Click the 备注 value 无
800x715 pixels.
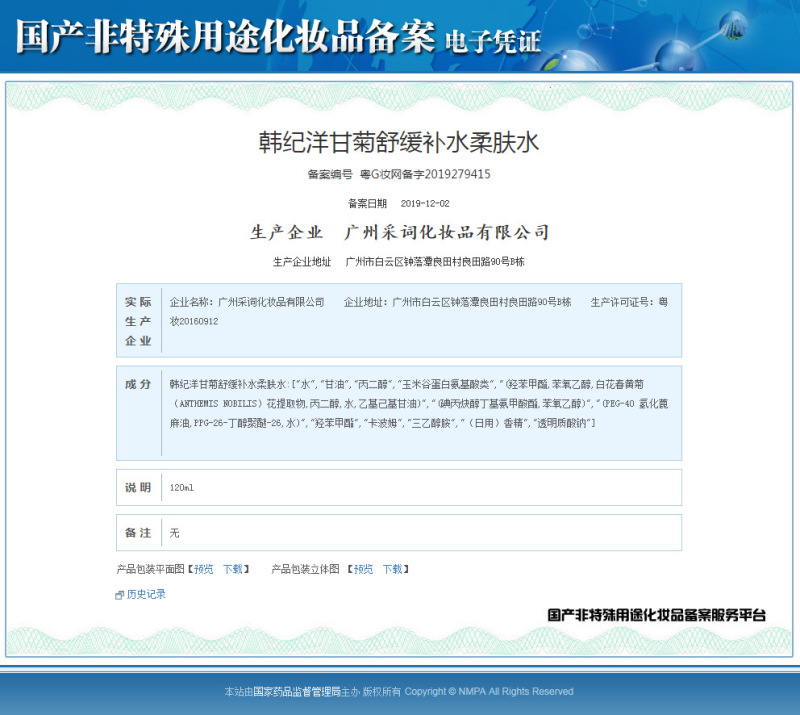point(174,533)
